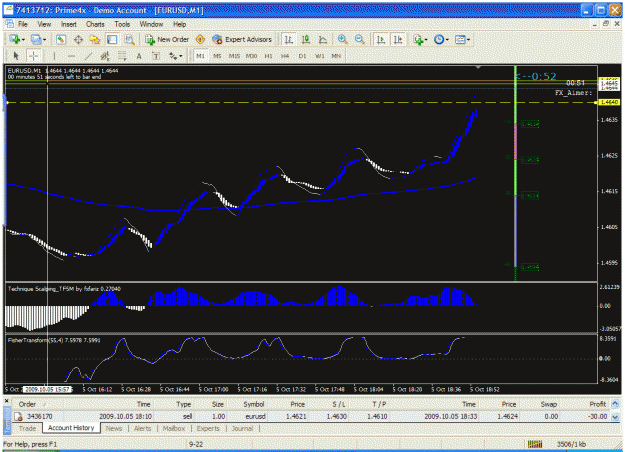
Task: Select order 3436170 in history
Action: (312, 416)
